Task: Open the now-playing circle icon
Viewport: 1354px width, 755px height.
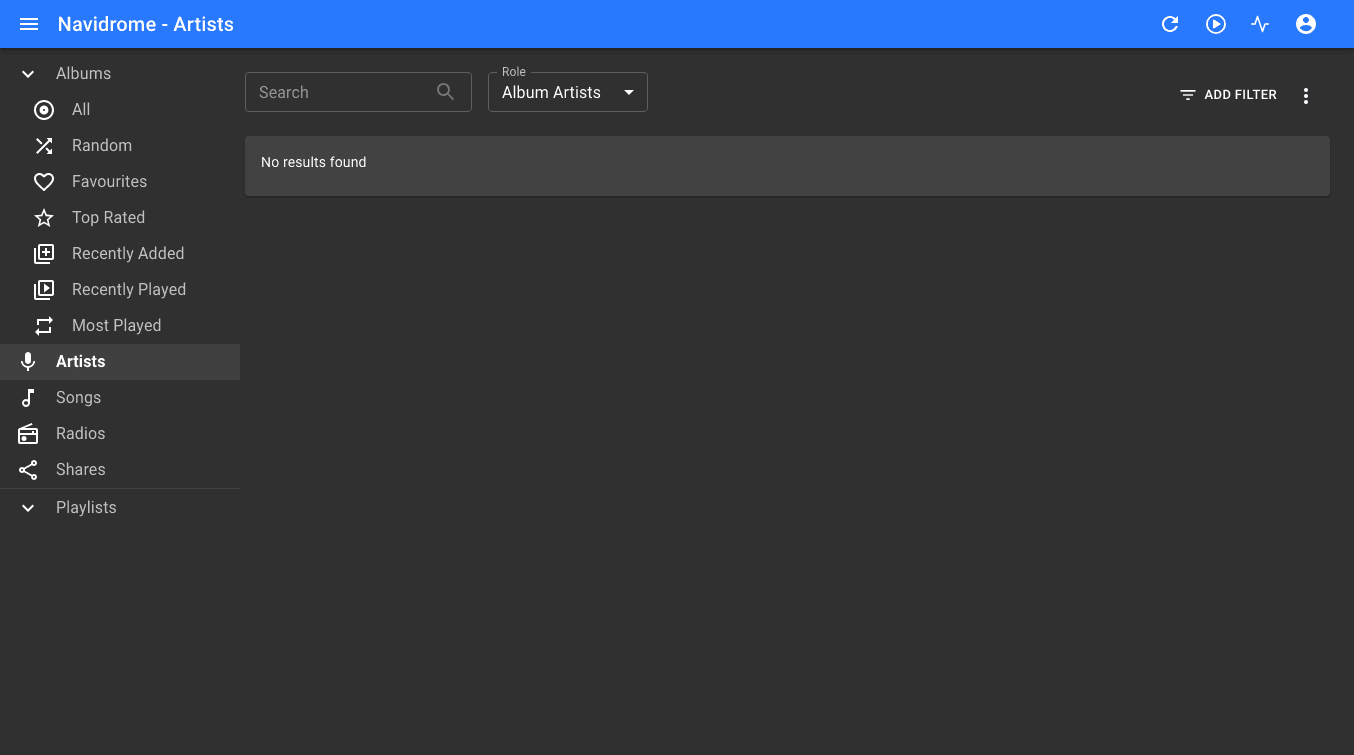Action: pos(1216,24)
